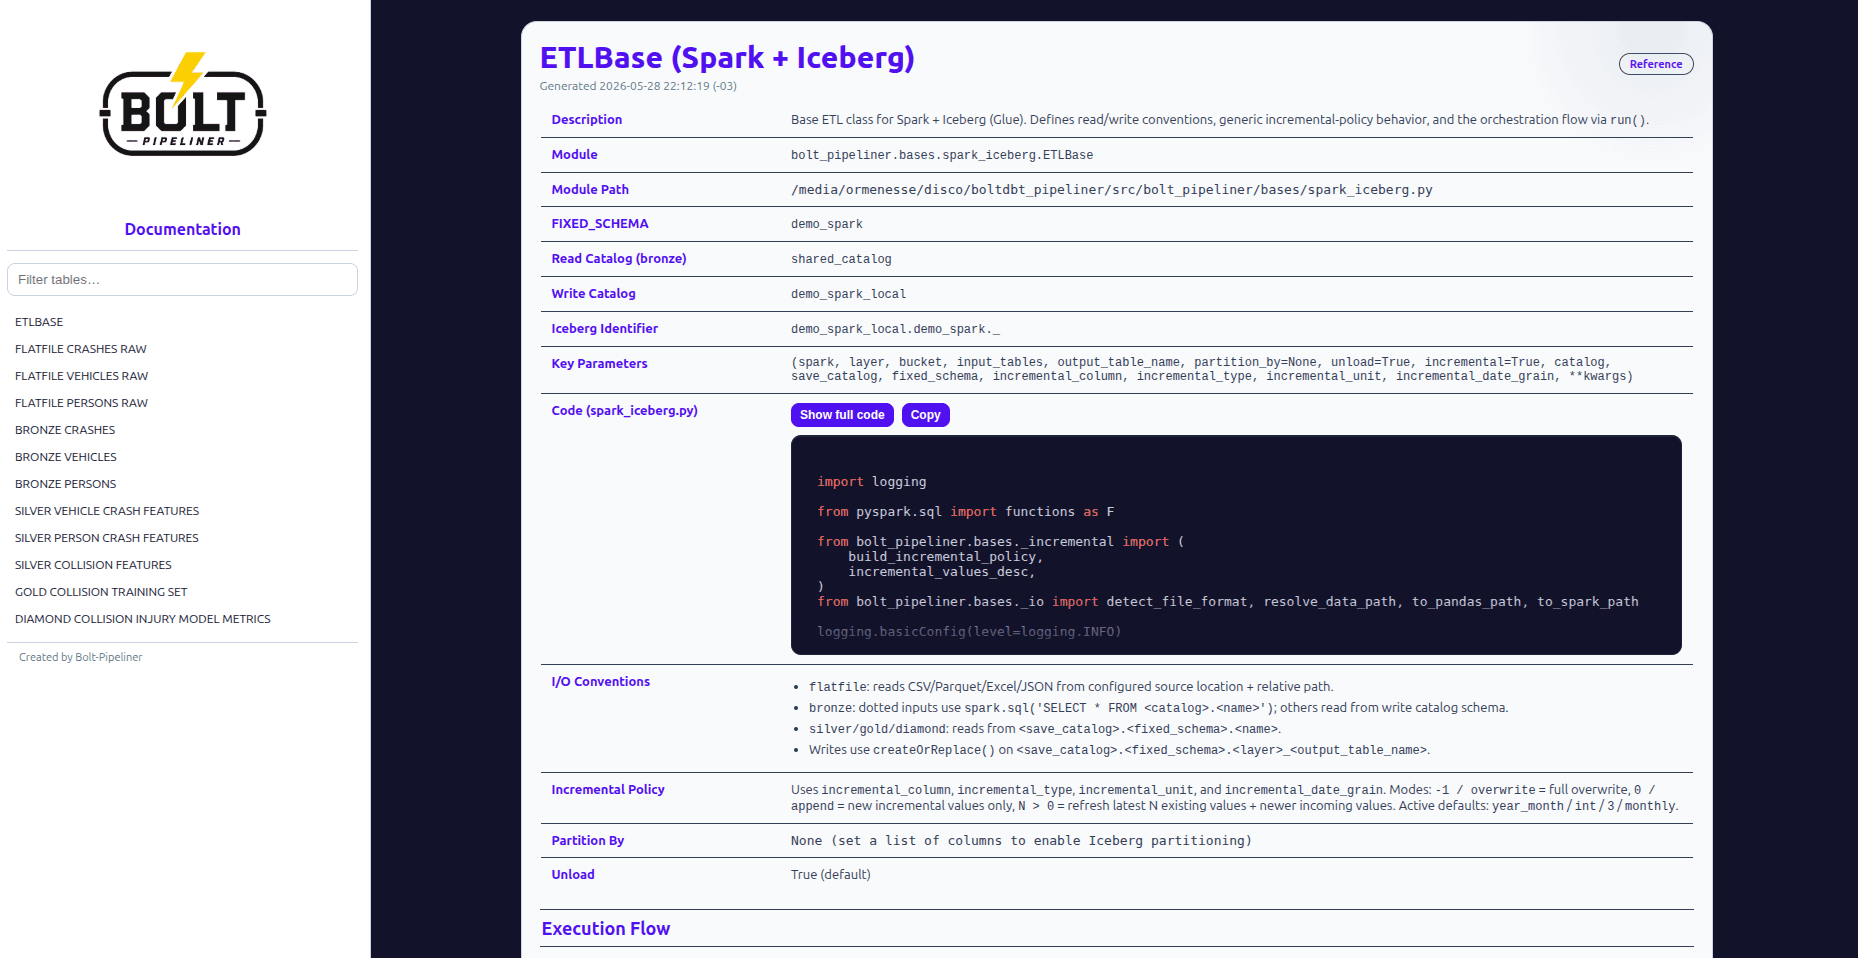
Task: Click the True (default) unload value
Action: pyautogui.click(x=831, y=875)
